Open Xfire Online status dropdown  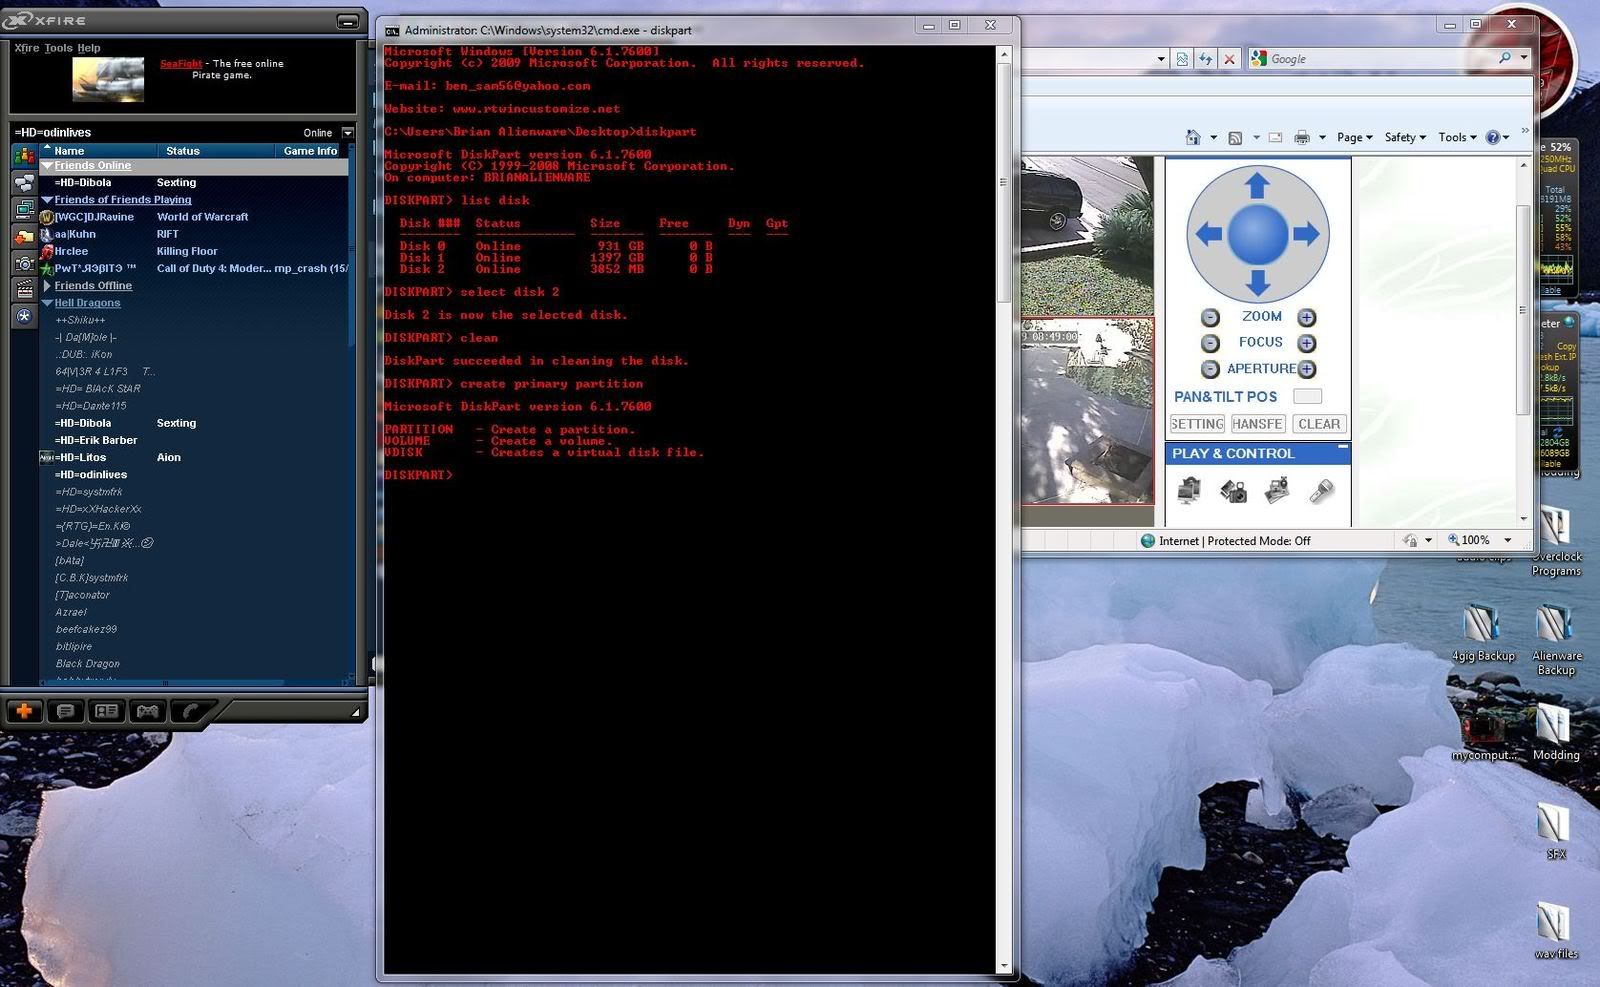point(348,132)
